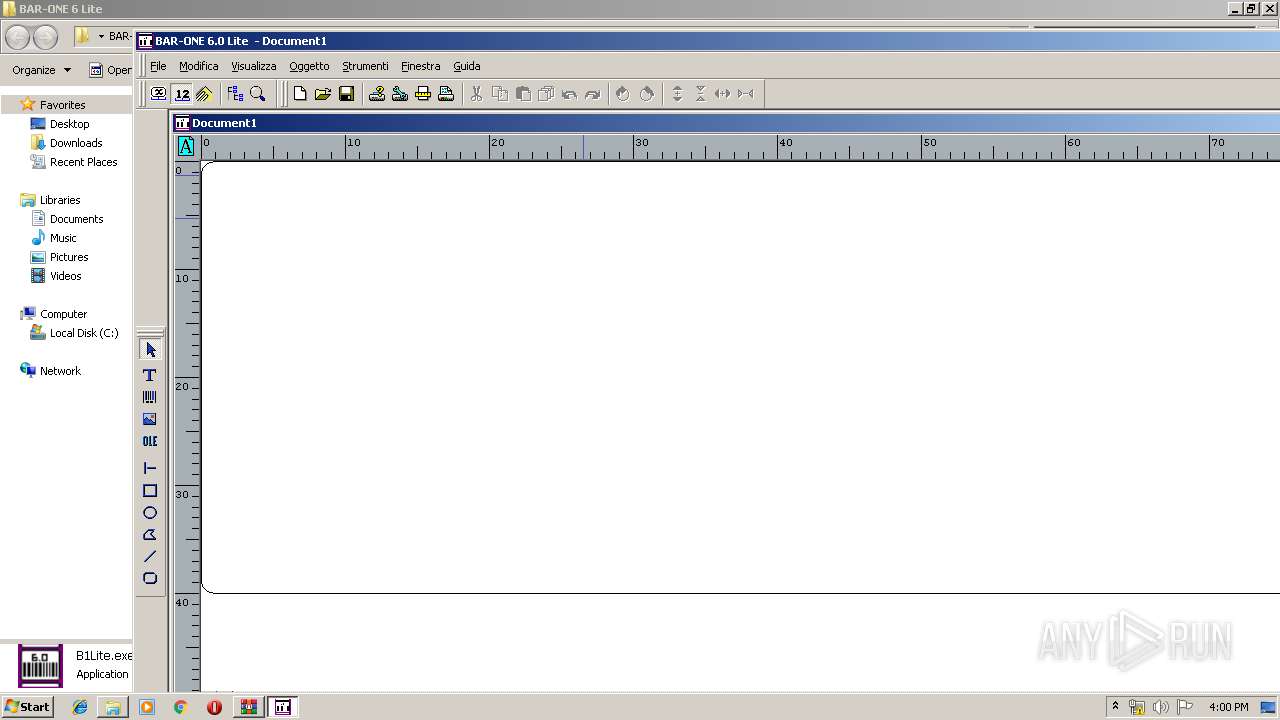Click the Copy toolbar icon
1280x720 pixels.
(500, 94)
